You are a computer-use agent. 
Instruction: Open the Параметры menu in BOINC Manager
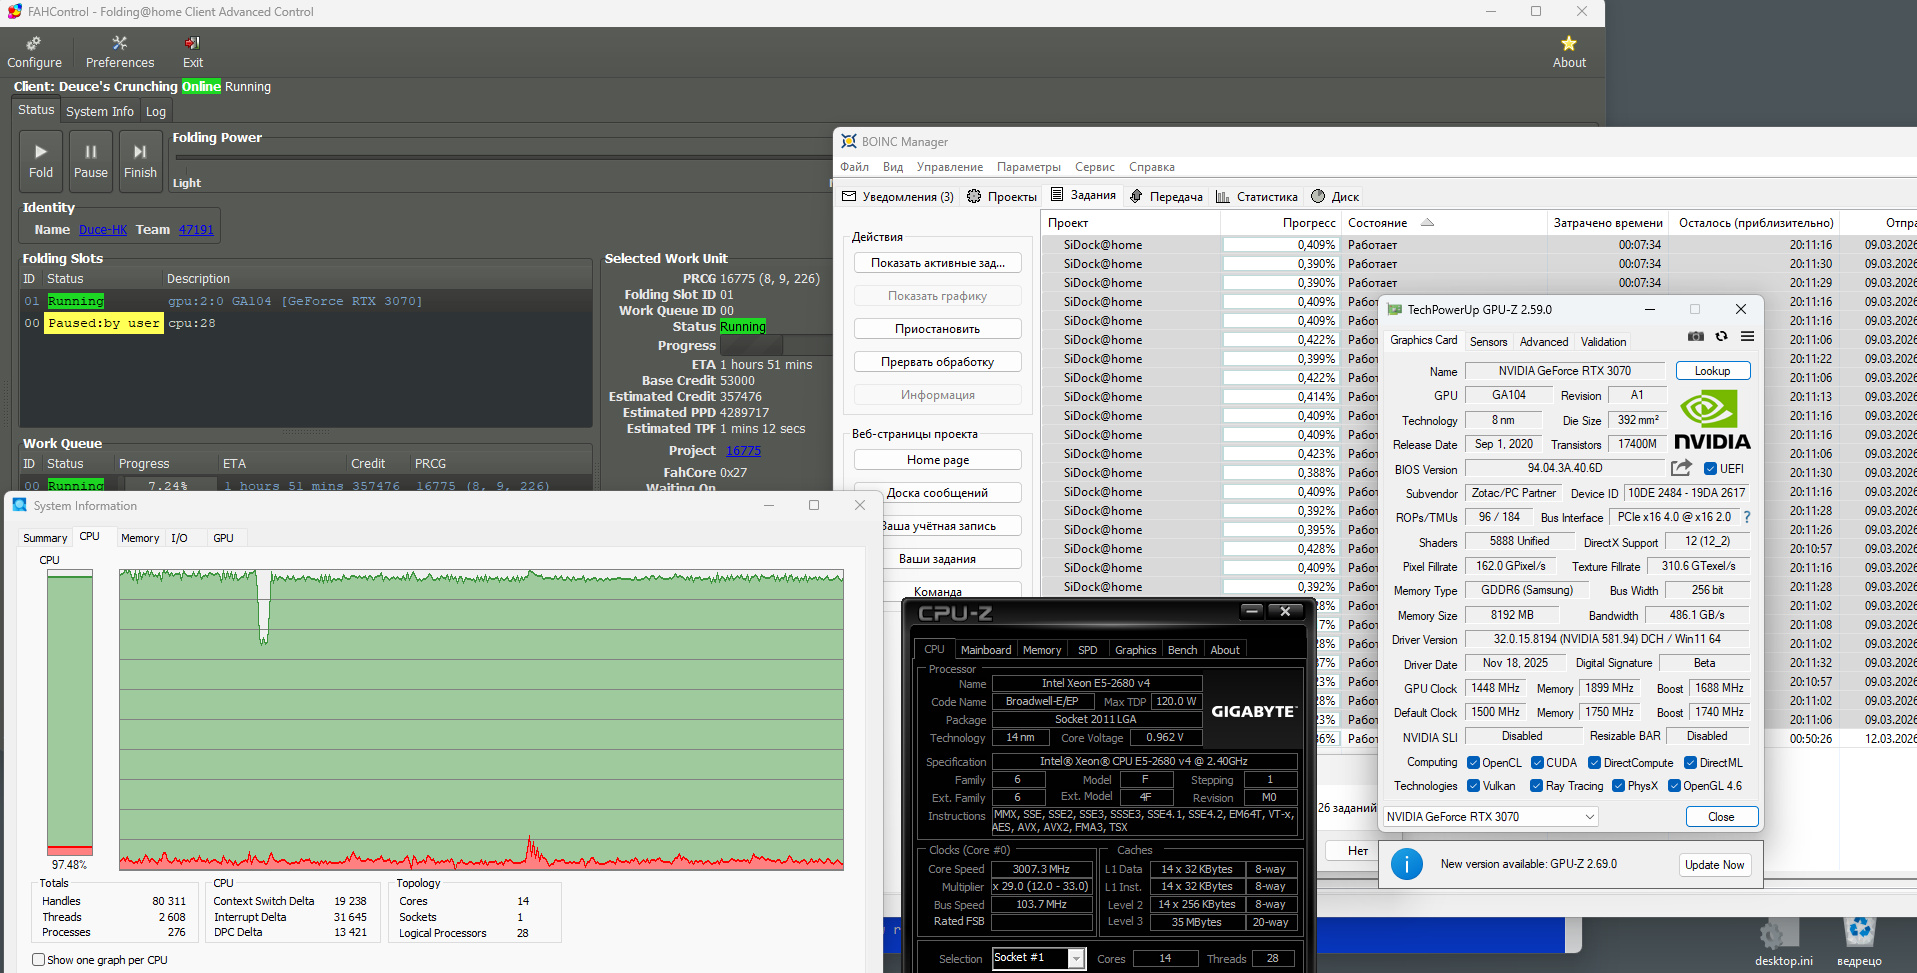[1029, 167]
